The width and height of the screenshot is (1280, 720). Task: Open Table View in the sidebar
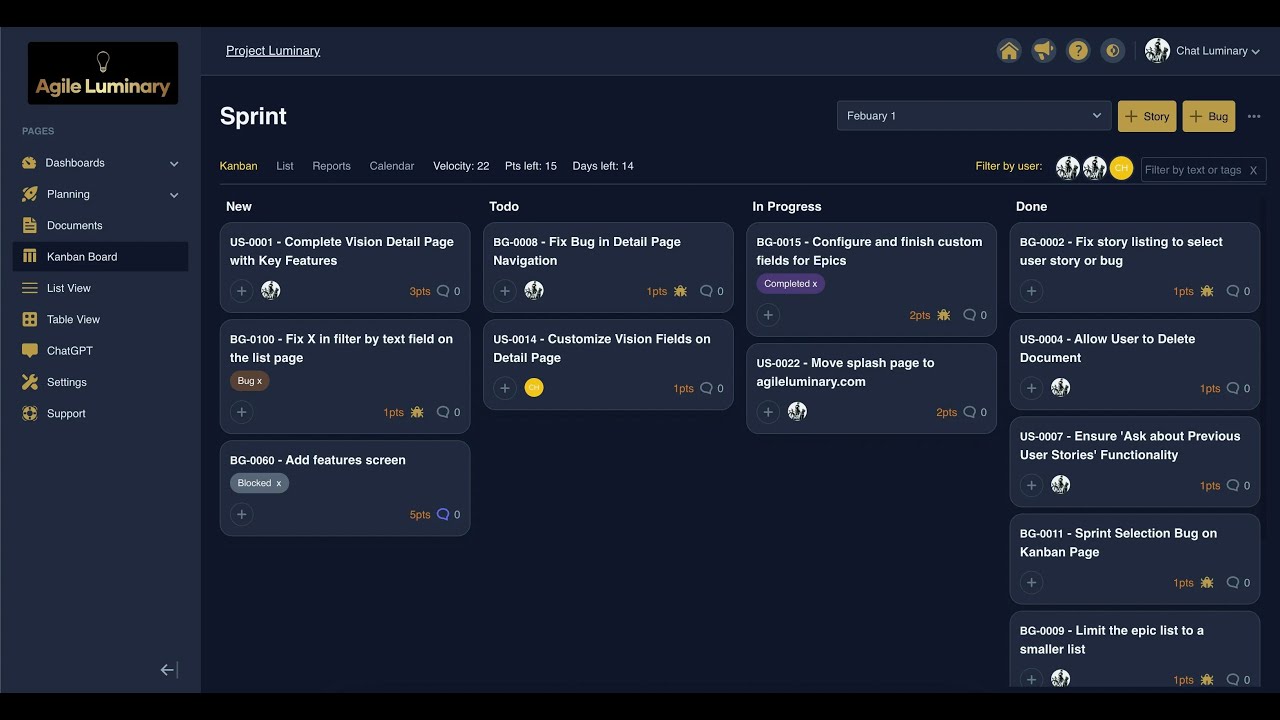[x=100, y=319]
